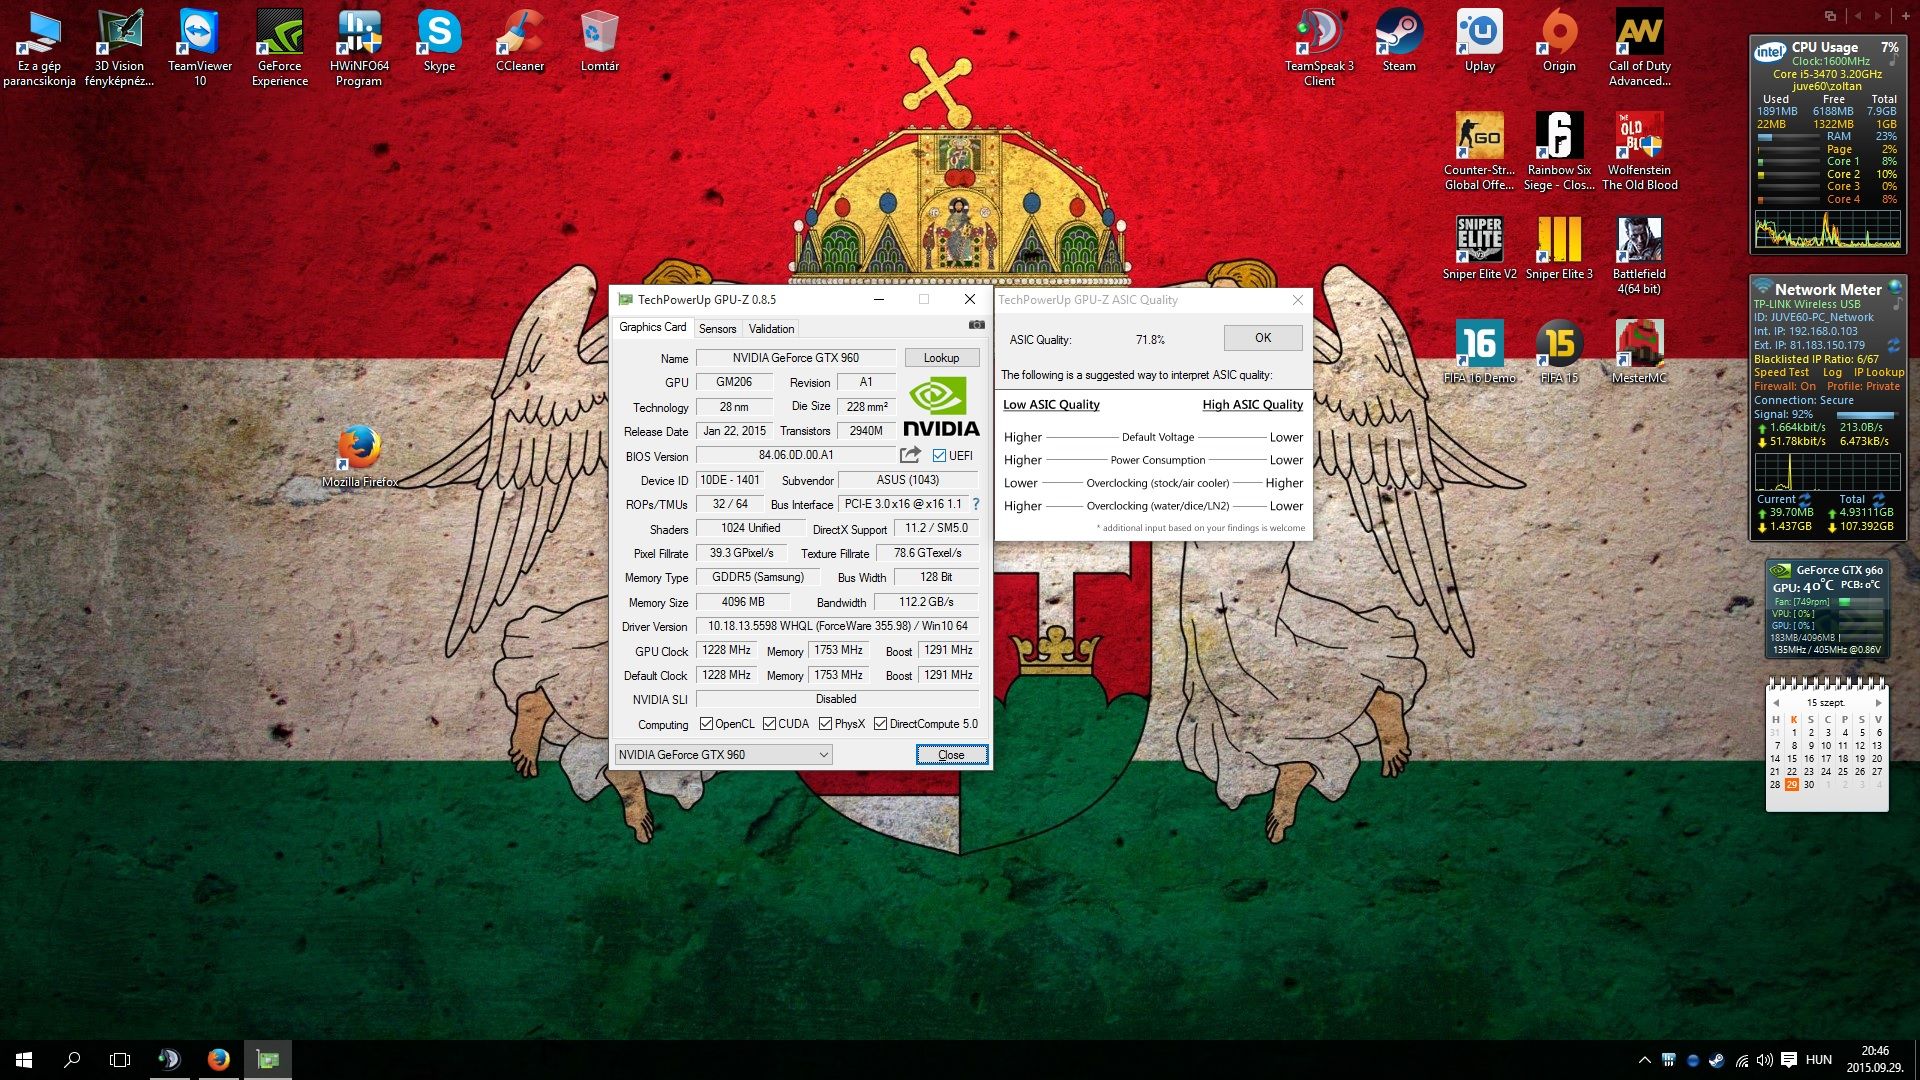Select day 29 in calendar gadget
The image size is (1920, 1080).
(1792, 785)
